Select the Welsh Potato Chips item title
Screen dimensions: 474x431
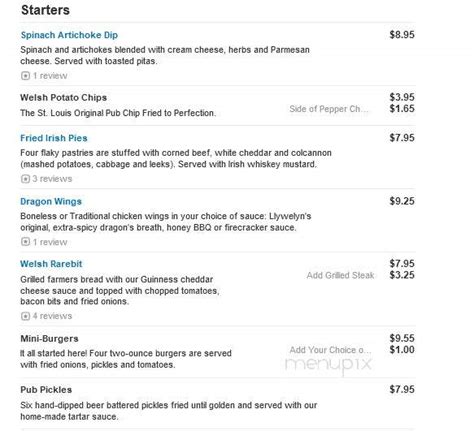click(63, 98)
